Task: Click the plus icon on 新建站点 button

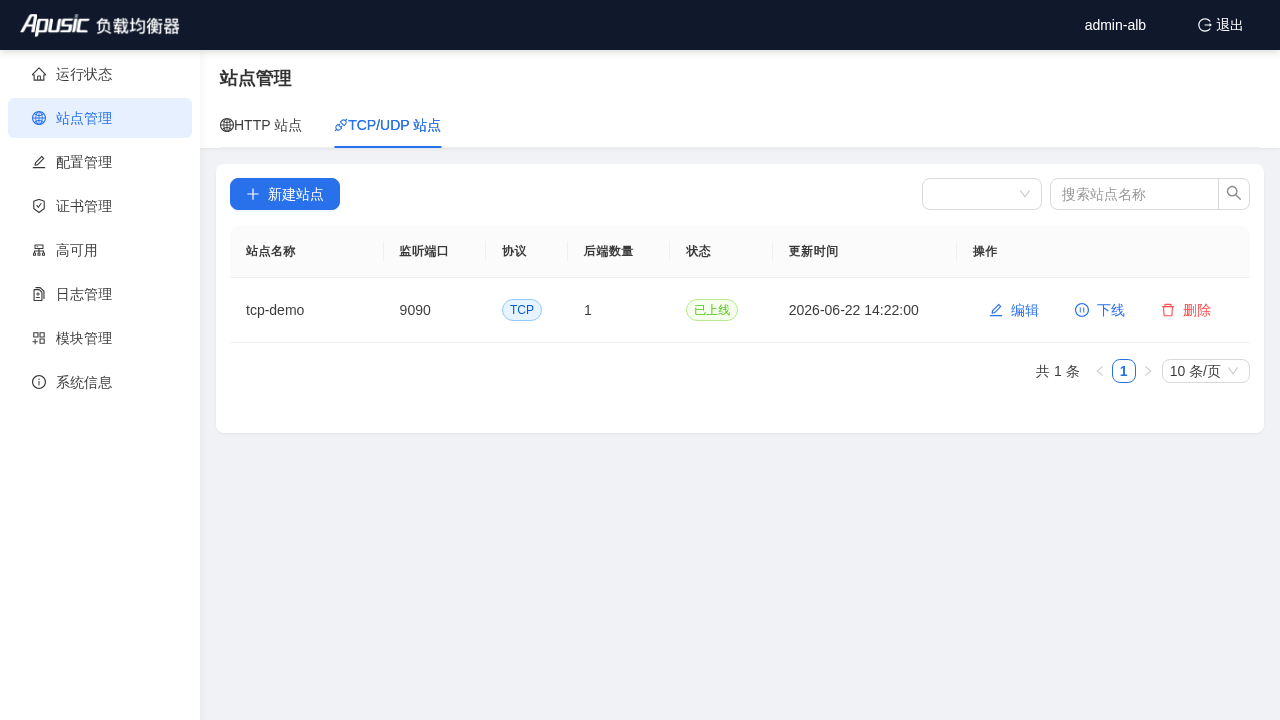Action: pyautogui.click(x=253, y=194)
